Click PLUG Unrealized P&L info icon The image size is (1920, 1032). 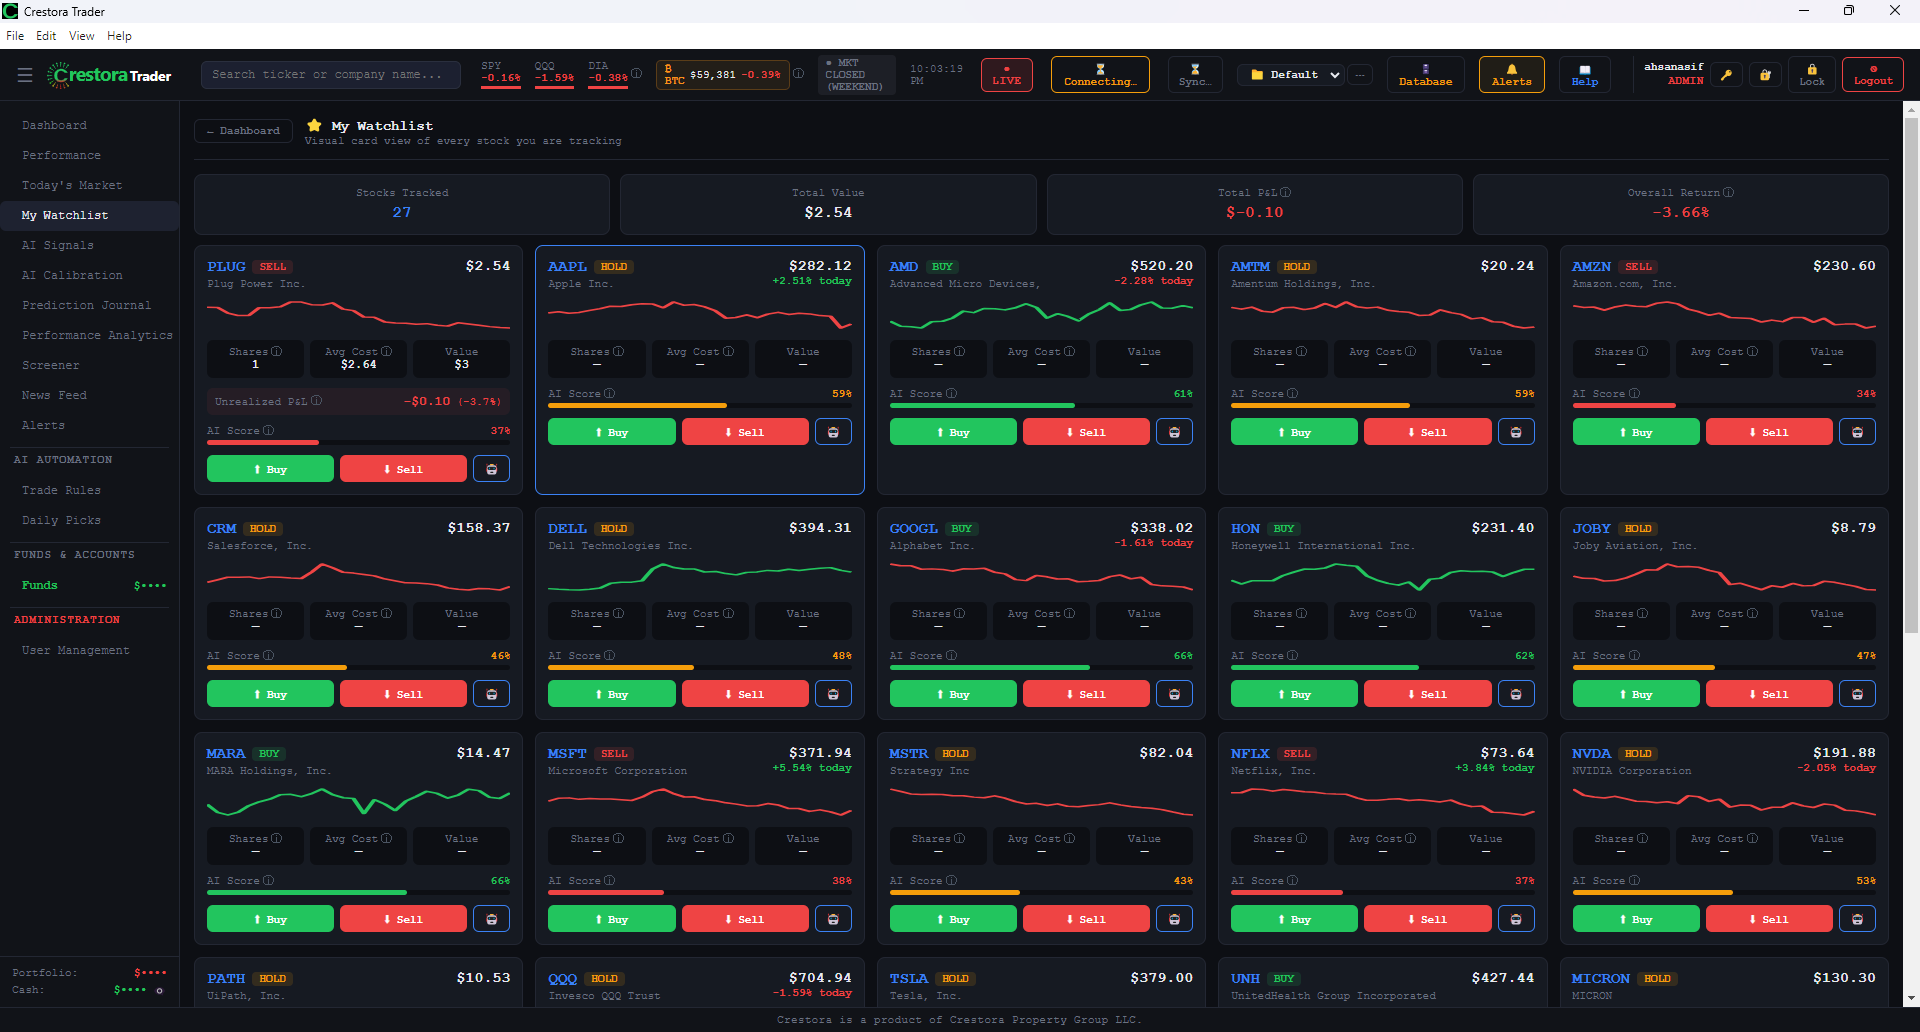(x=317, y=401)
